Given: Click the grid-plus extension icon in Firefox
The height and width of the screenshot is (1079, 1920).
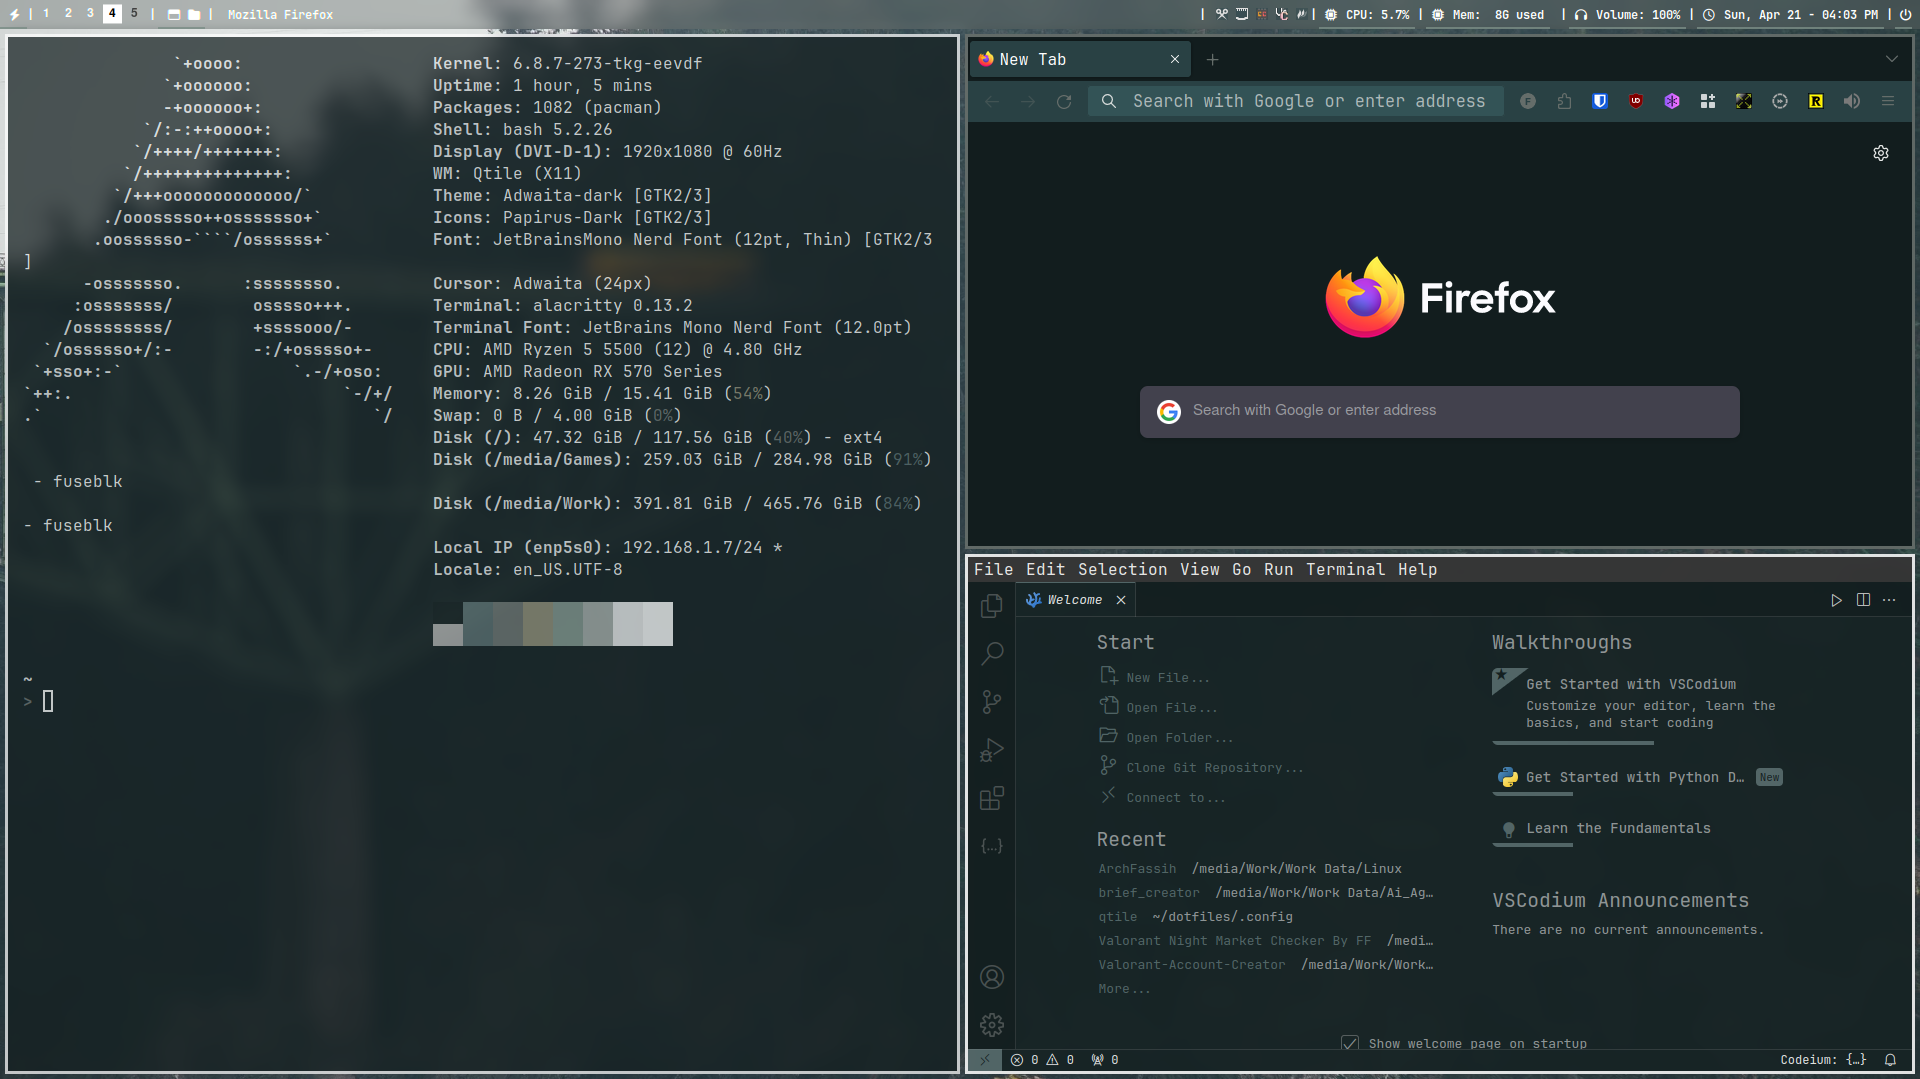Looking at the screenshot, I should click(x=1708, y=101).
